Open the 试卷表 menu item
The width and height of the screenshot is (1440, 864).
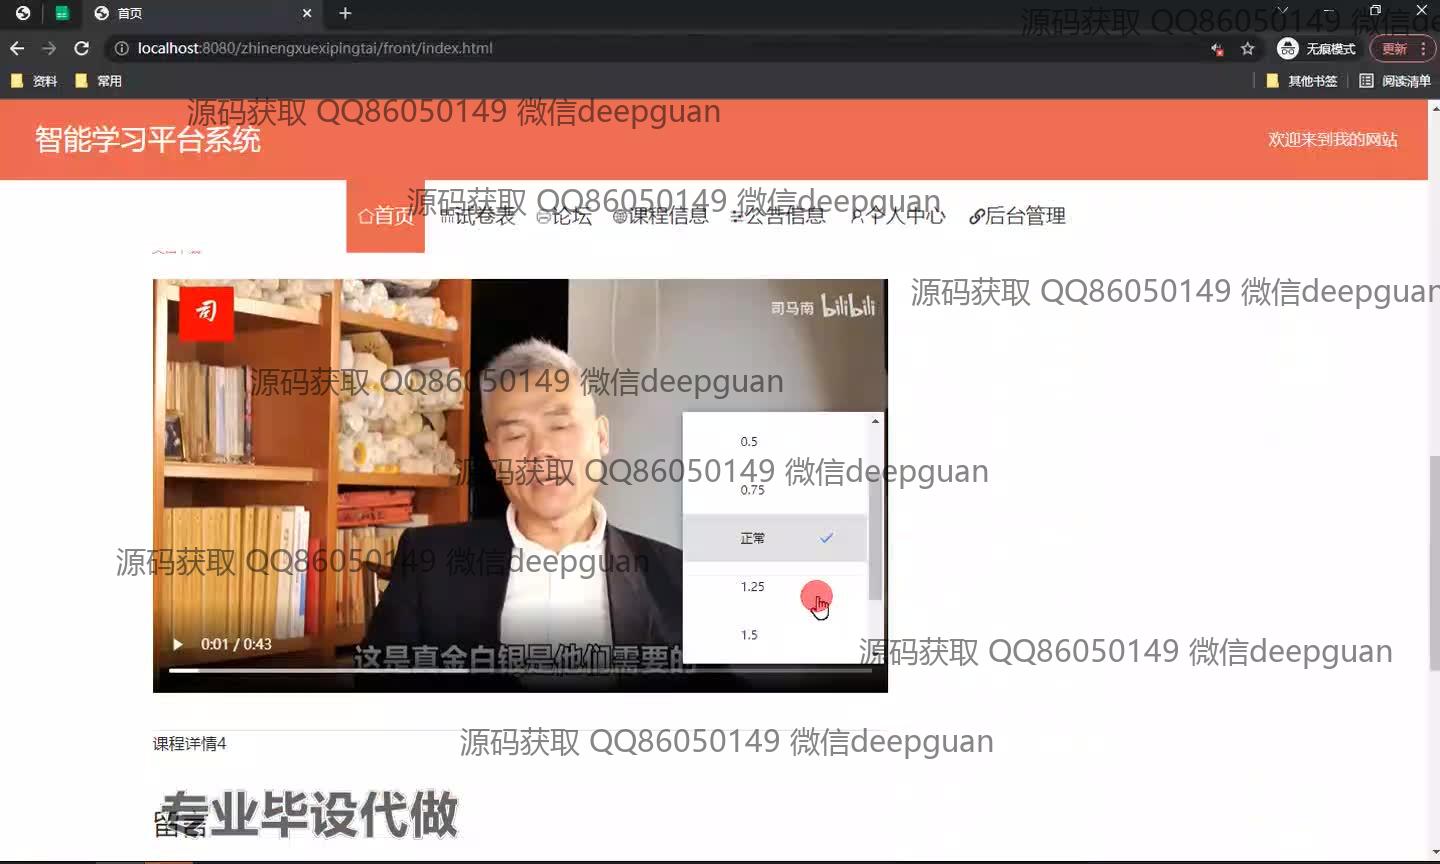click(x=478, y=216)
